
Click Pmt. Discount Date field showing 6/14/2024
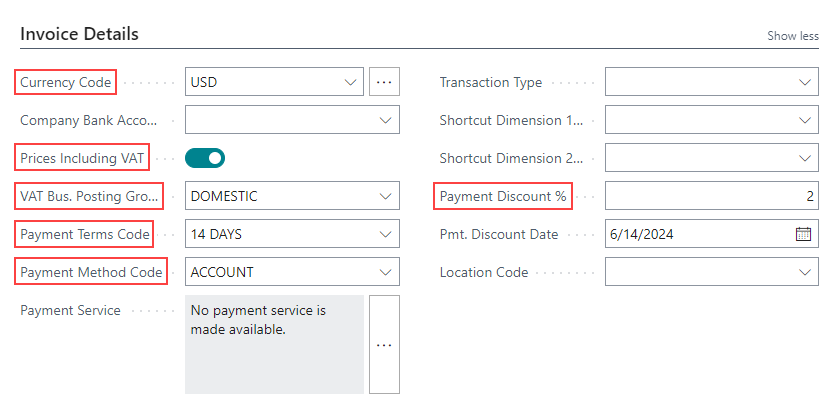point(697,234)
